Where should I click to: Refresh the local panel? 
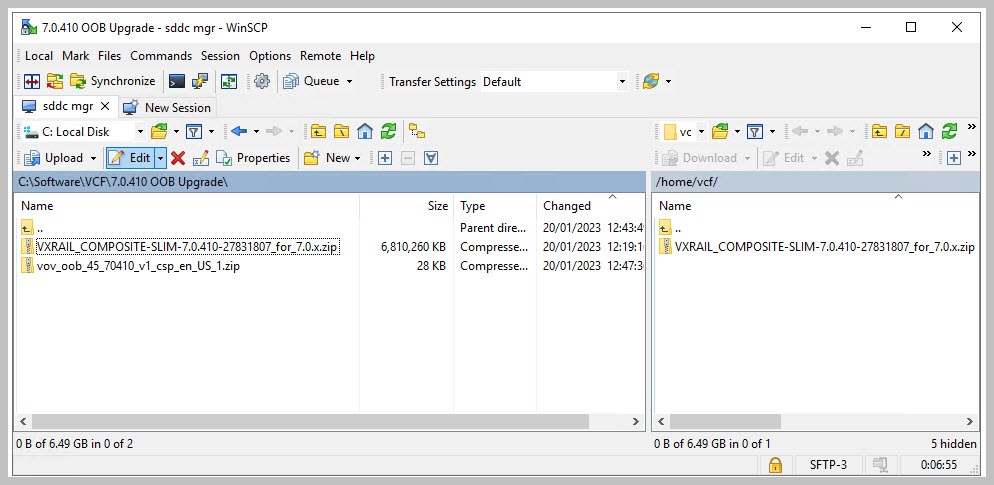388,132
